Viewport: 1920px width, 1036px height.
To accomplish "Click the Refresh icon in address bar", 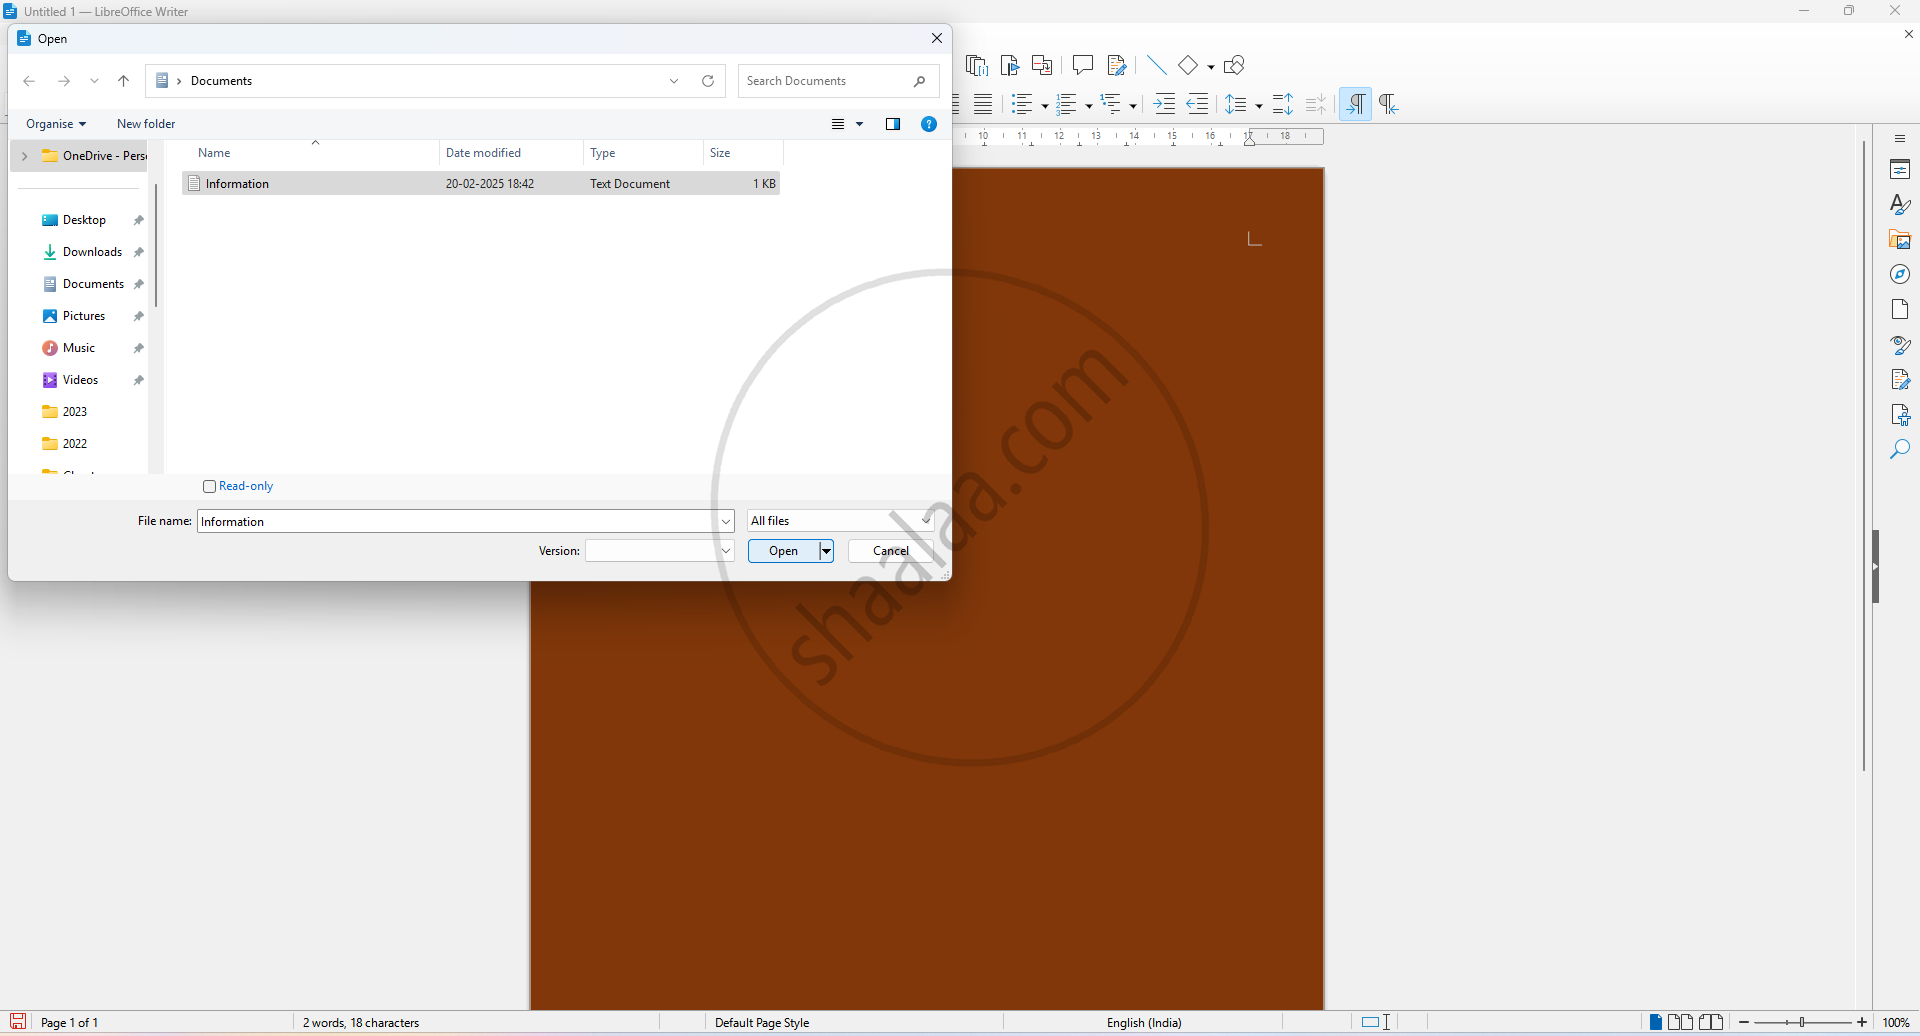I will (x=708, y=81).
